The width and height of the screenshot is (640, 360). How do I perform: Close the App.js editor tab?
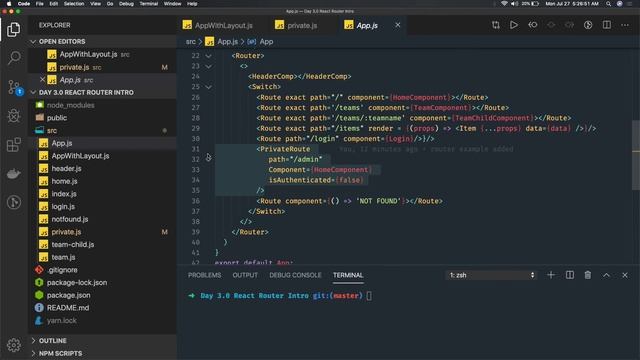tap(398, 25)
